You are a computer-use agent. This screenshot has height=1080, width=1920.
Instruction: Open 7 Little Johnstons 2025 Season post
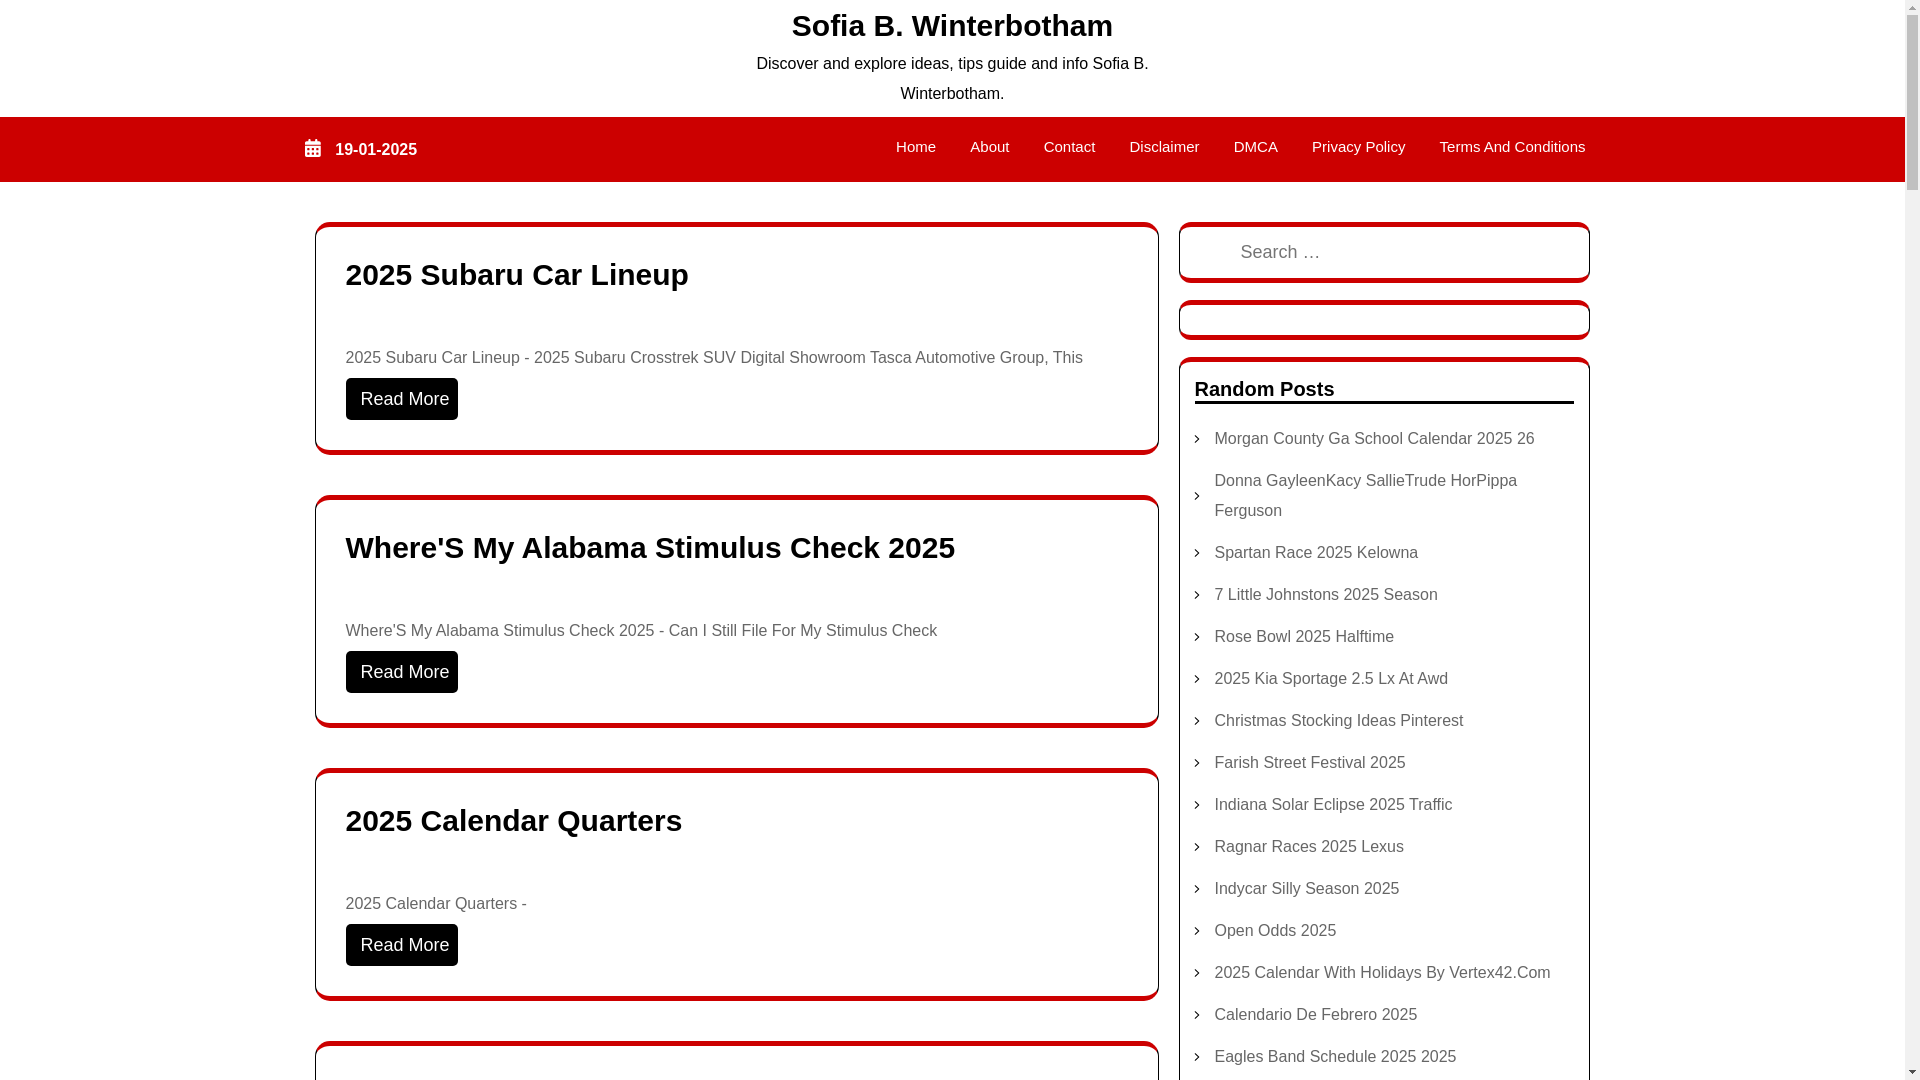[1326, 595]
